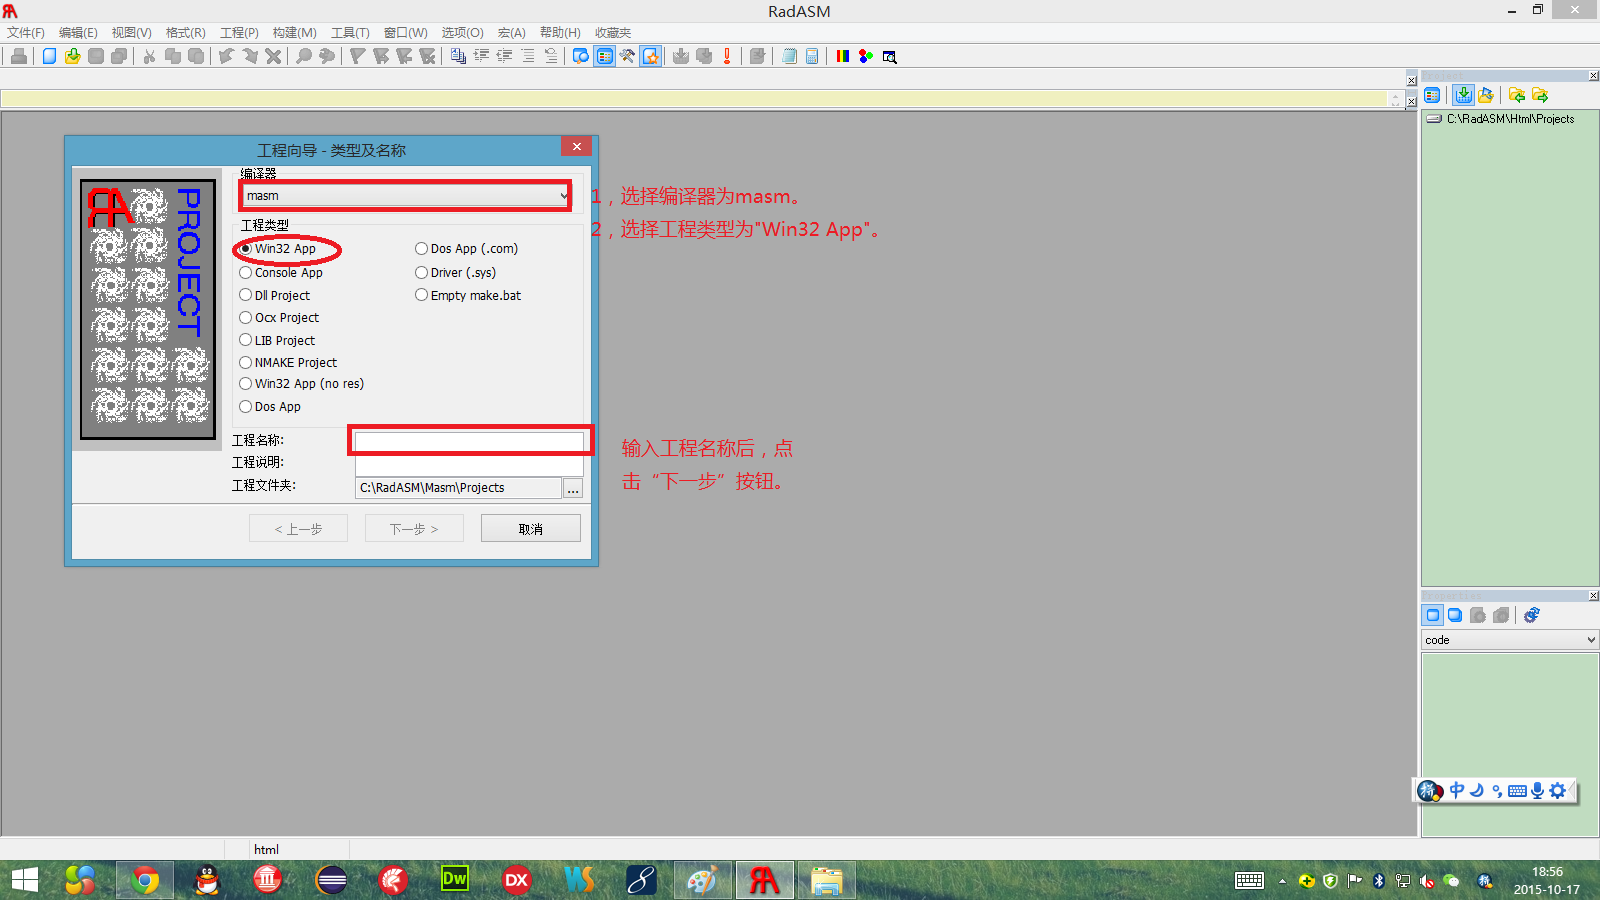
Task: Close the project wizard dialog
Action: (576, 146)
